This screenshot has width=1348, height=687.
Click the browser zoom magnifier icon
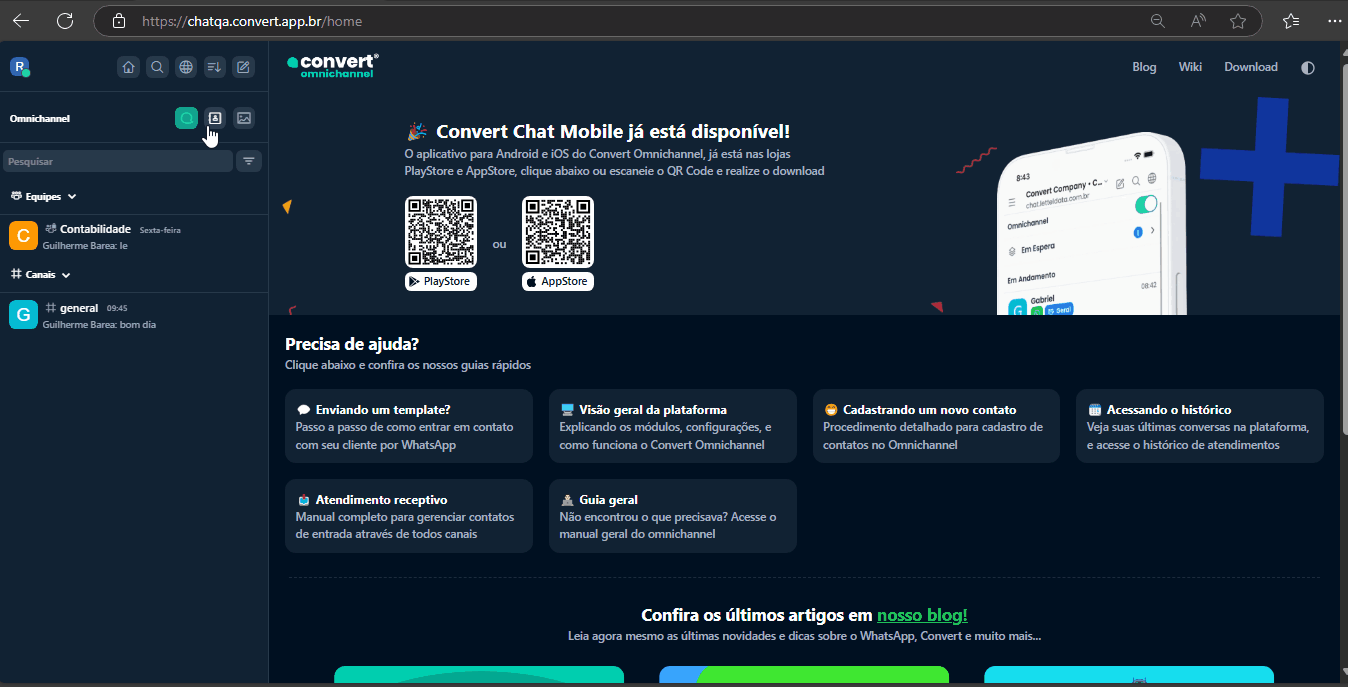click(x=1158, y=20)
